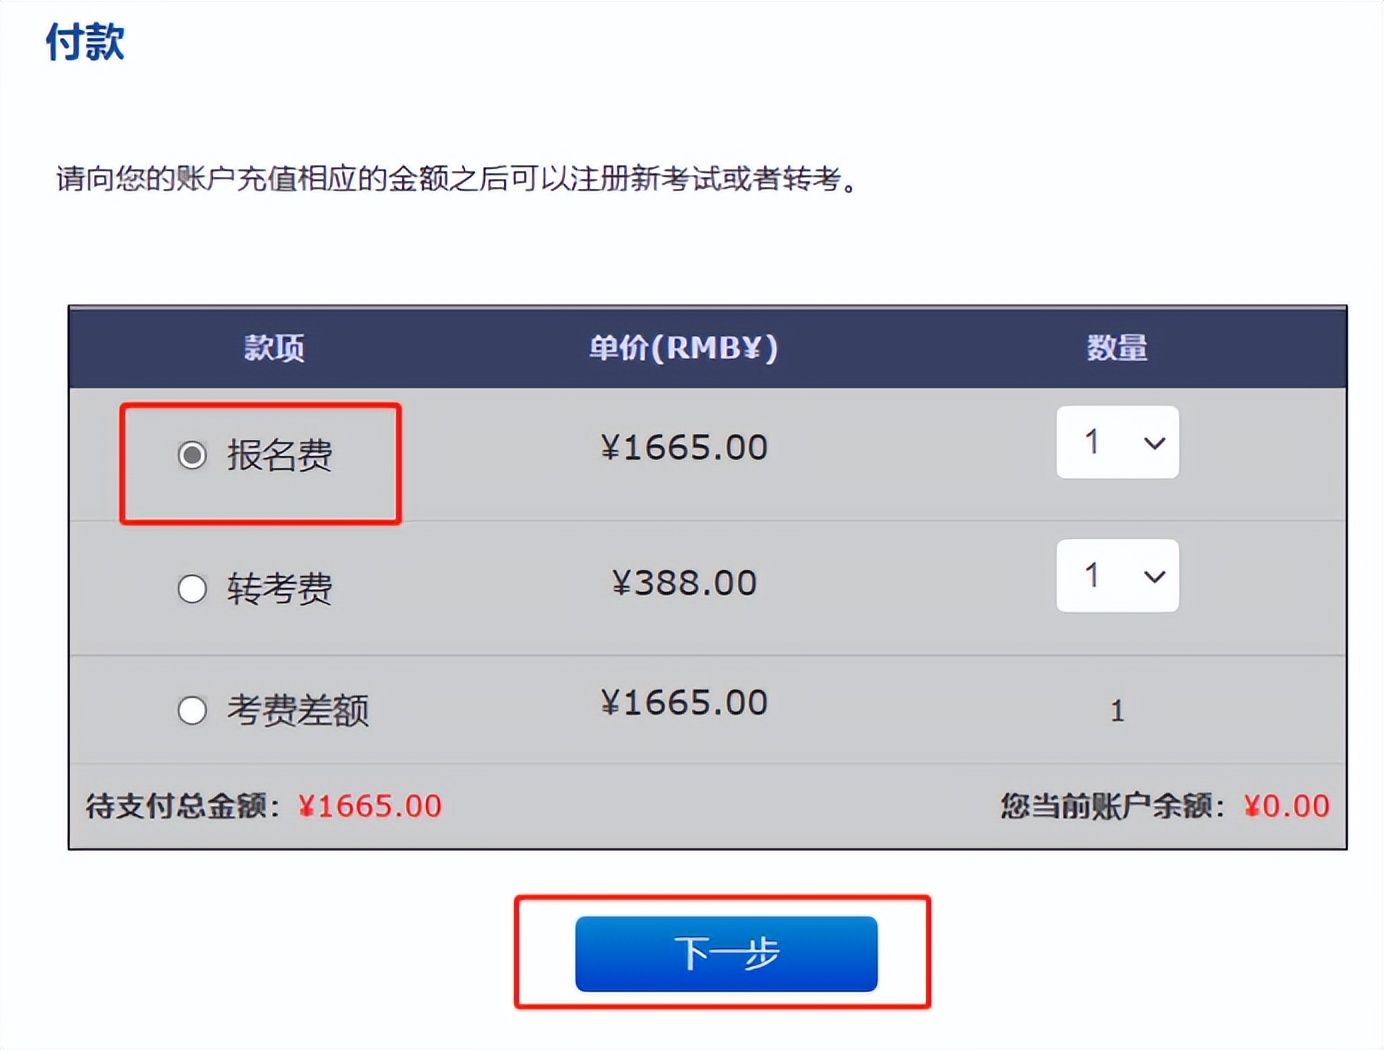The height and width of the screenshot is (1050, 1384).
Task: Click the fixed quantity value for 考费差额
Action: click(1117, 710)
